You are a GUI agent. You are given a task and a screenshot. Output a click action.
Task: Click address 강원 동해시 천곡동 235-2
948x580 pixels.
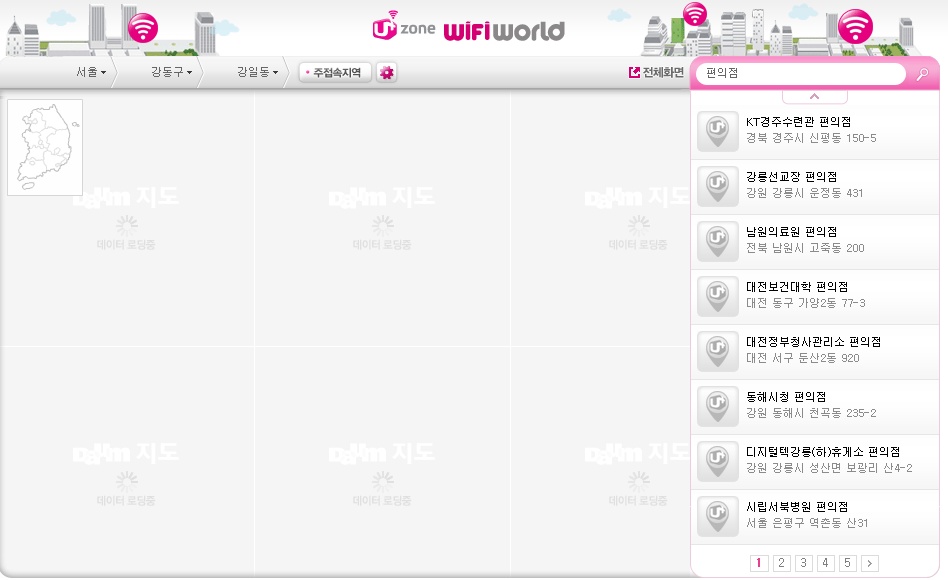point(811,414)
